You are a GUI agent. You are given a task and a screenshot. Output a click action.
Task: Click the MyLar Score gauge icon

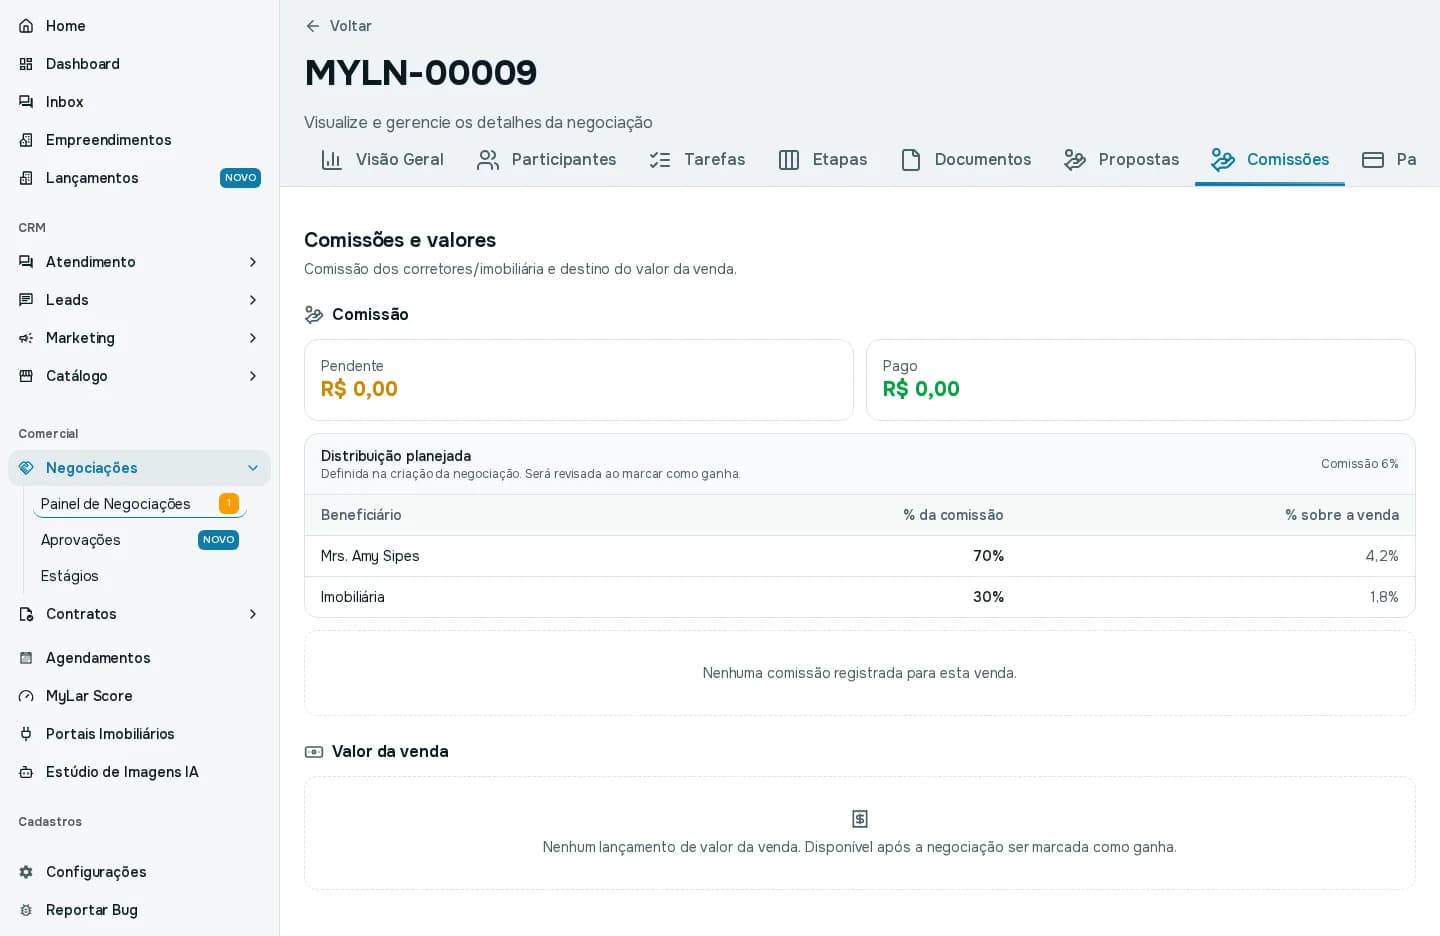[26, 696]
